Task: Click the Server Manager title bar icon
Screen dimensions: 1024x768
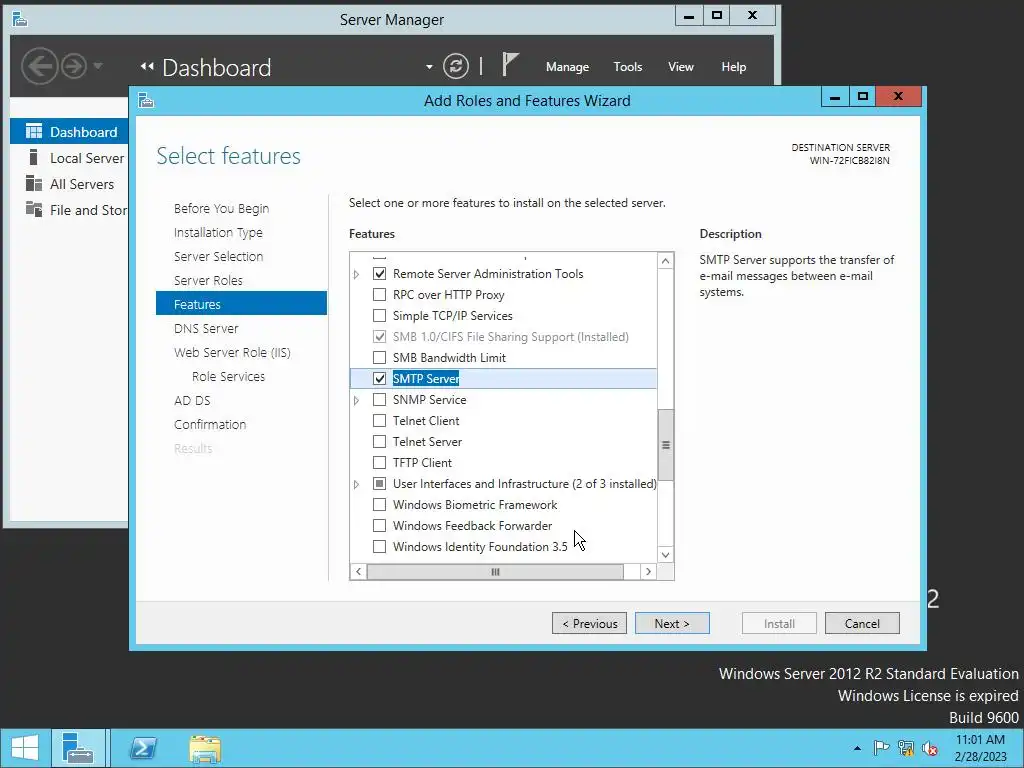Action: coord(20,19)
